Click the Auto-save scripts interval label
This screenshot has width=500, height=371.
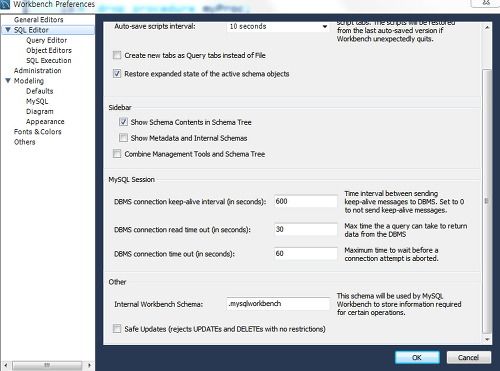155,26
